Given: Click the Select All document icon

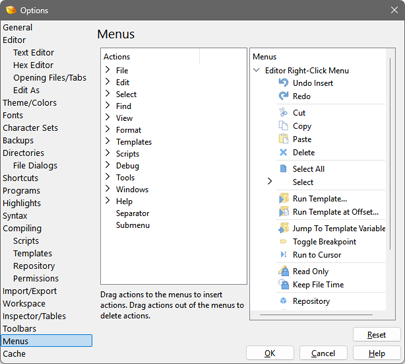Looking at the screenshot, I should click(283, 169).
